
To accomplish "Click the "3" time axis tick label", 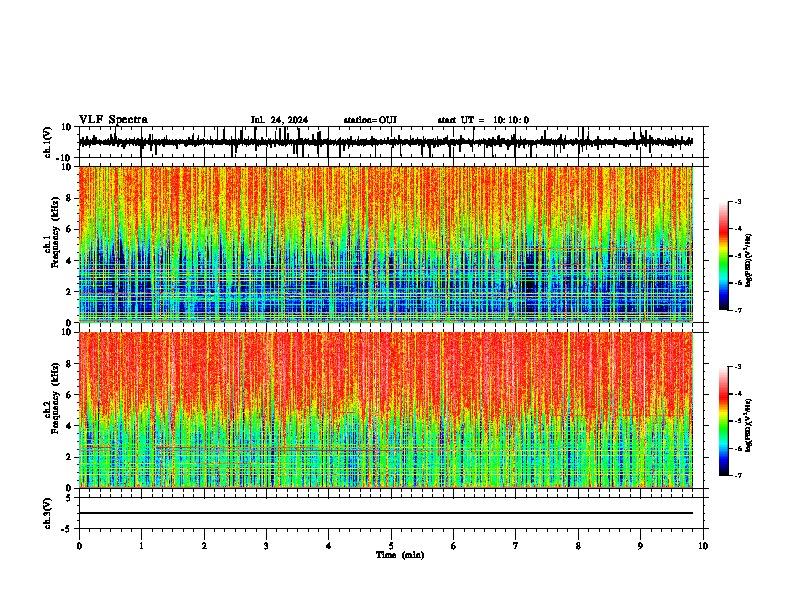I will tap(266, 546).
